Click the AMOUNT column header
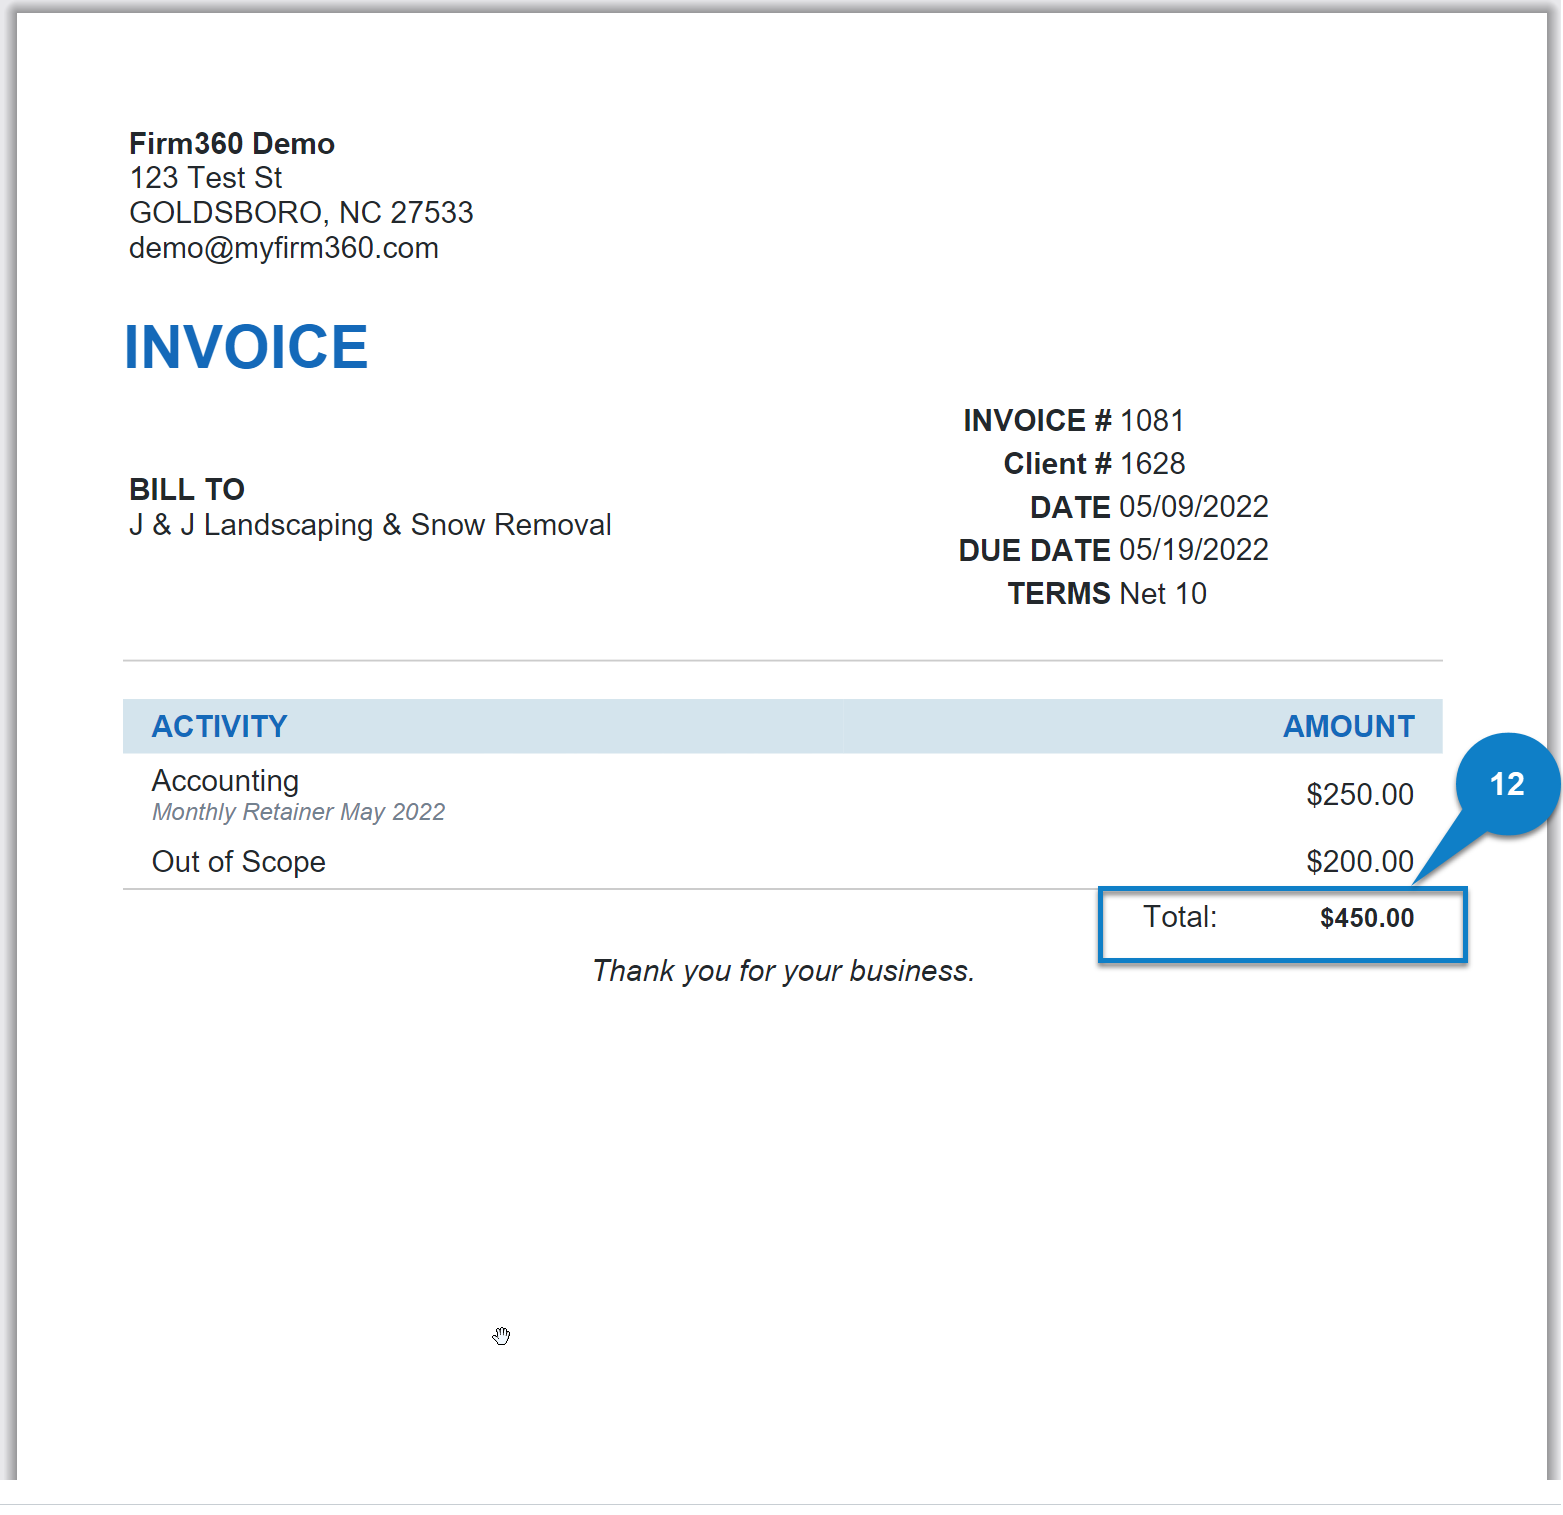Screen dimensions: 1563x1515 (1349, 726)
